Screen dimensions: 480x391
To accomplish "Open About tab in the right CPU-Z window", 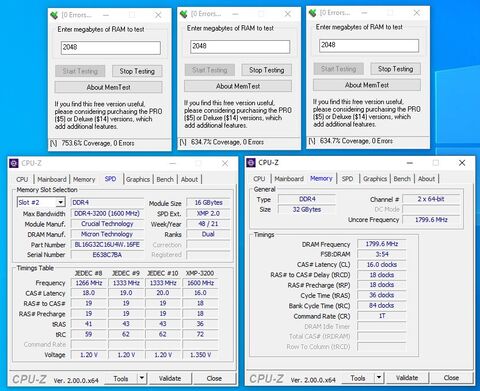I will click(x=426, y=179).
